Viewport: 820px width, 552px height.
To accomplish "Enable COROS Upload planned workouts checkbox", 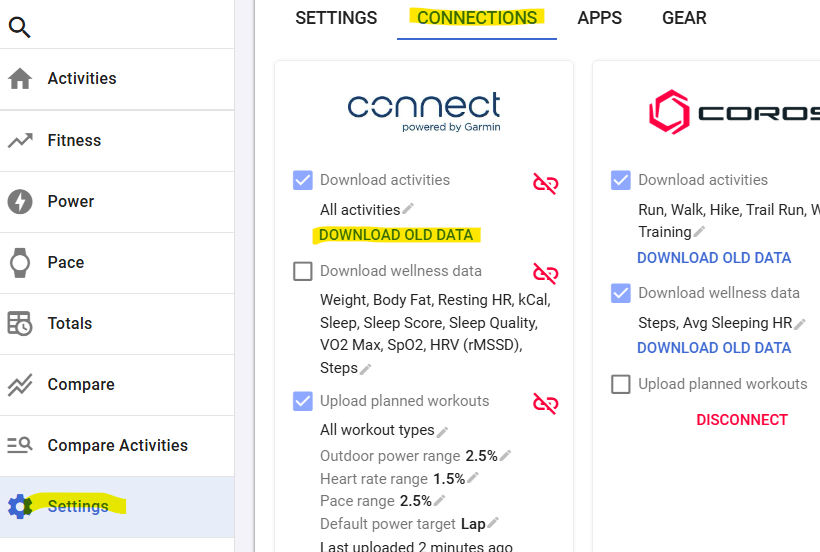I will 621,384.
